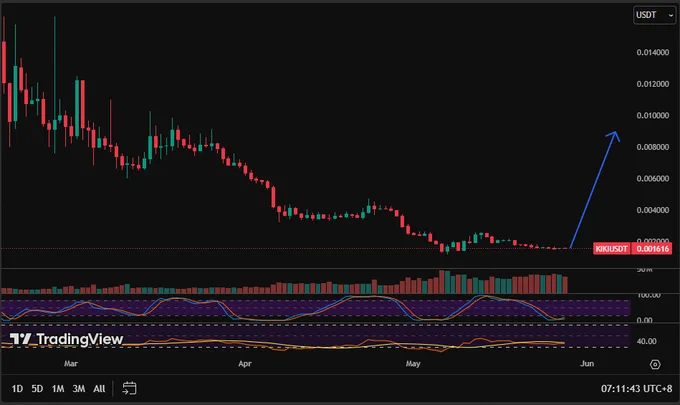Click the 0.008000 price axis label

click(653, 147)
